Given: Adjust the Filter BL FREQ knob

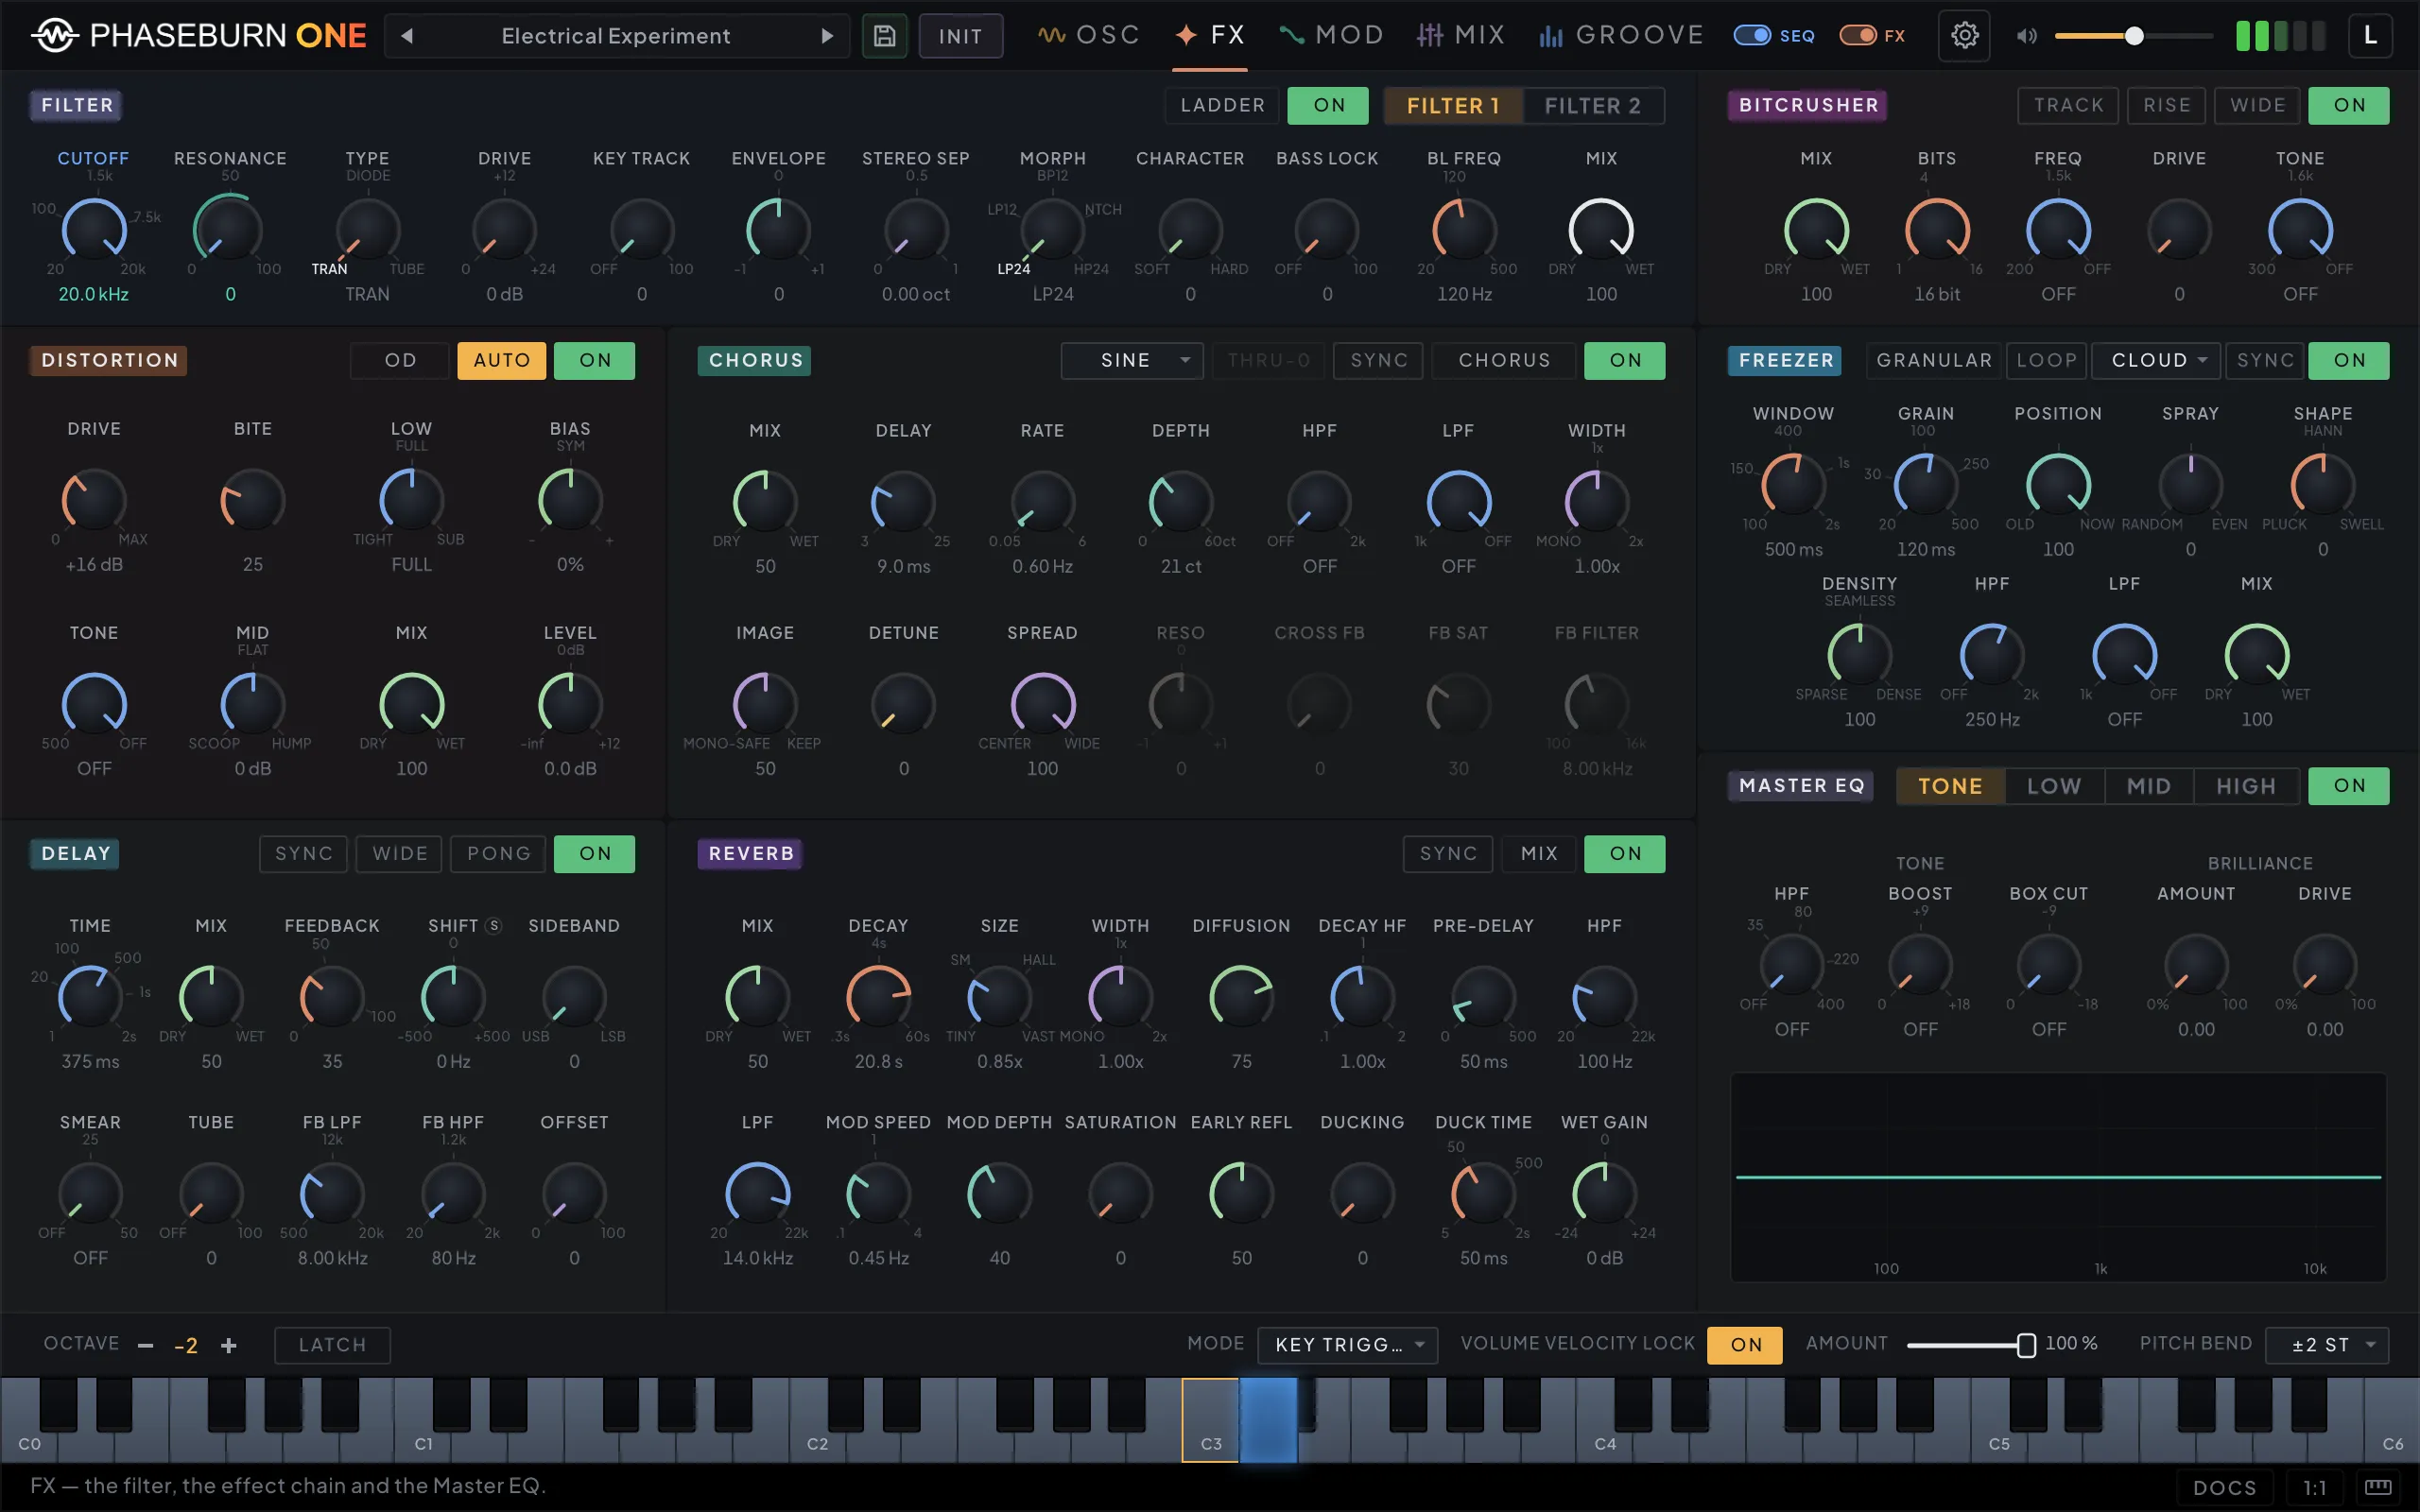Looking at the screenshot, I should pos(1464,230).
